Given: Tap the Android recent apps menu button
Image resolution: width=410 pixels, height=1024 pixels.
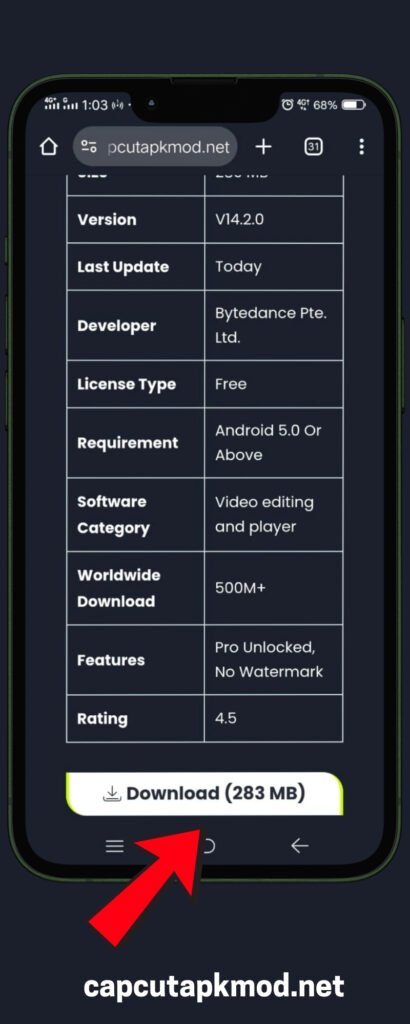Looking at the screenshot, I should coord(115,846).
